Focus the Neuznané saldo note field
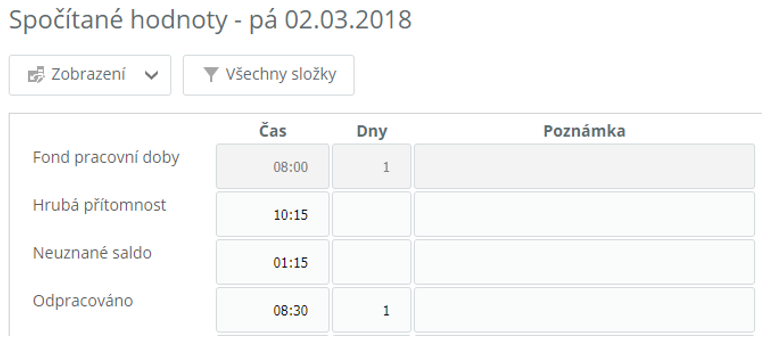 click(x=584, y=262)
